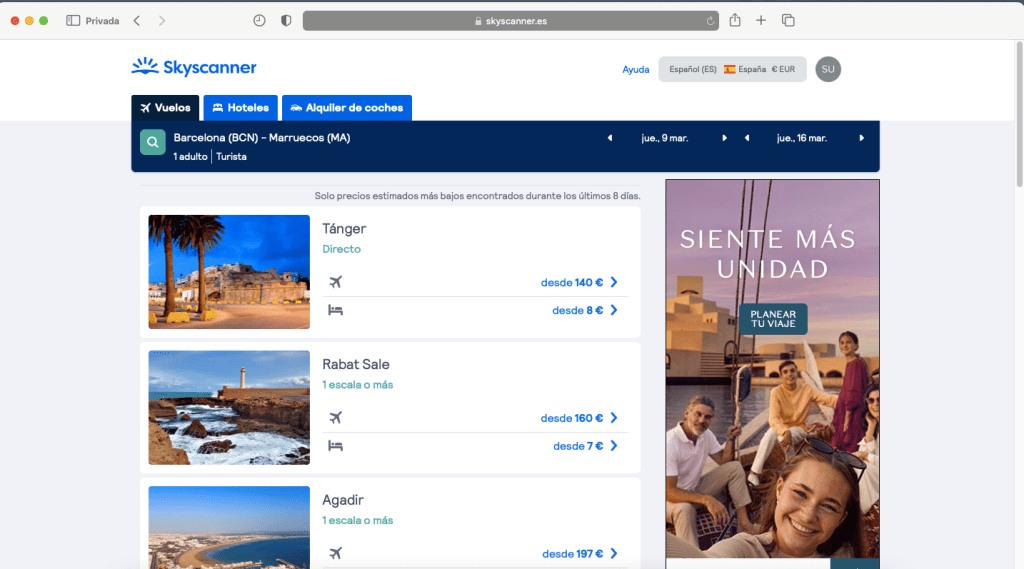The height and width of the screenshot is (569, 1024).
Task: Click the green search magnifier icon
Action: (x=152, y=143)
